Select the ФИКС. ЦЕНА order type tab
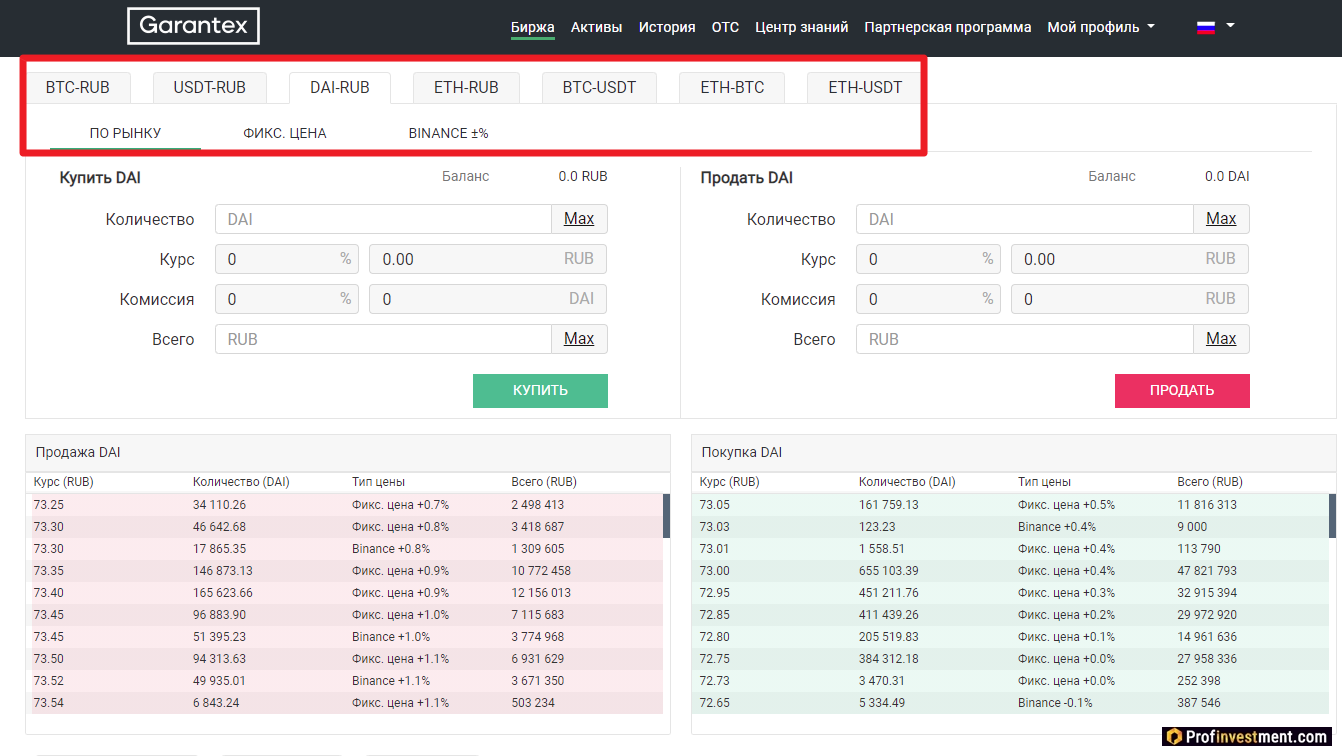 [x=285, y=133]
